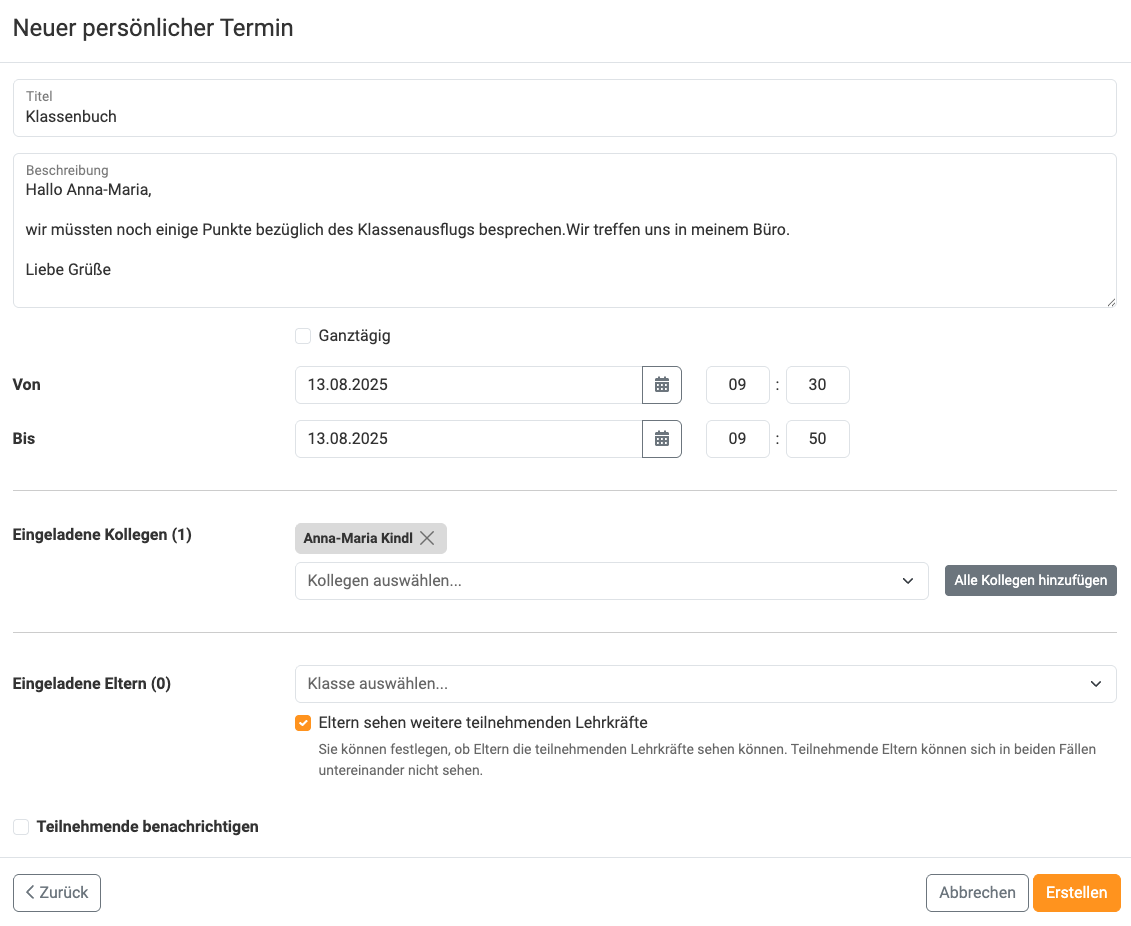
Task: Edit the Von hour field 09
Action: click(737, 385)
